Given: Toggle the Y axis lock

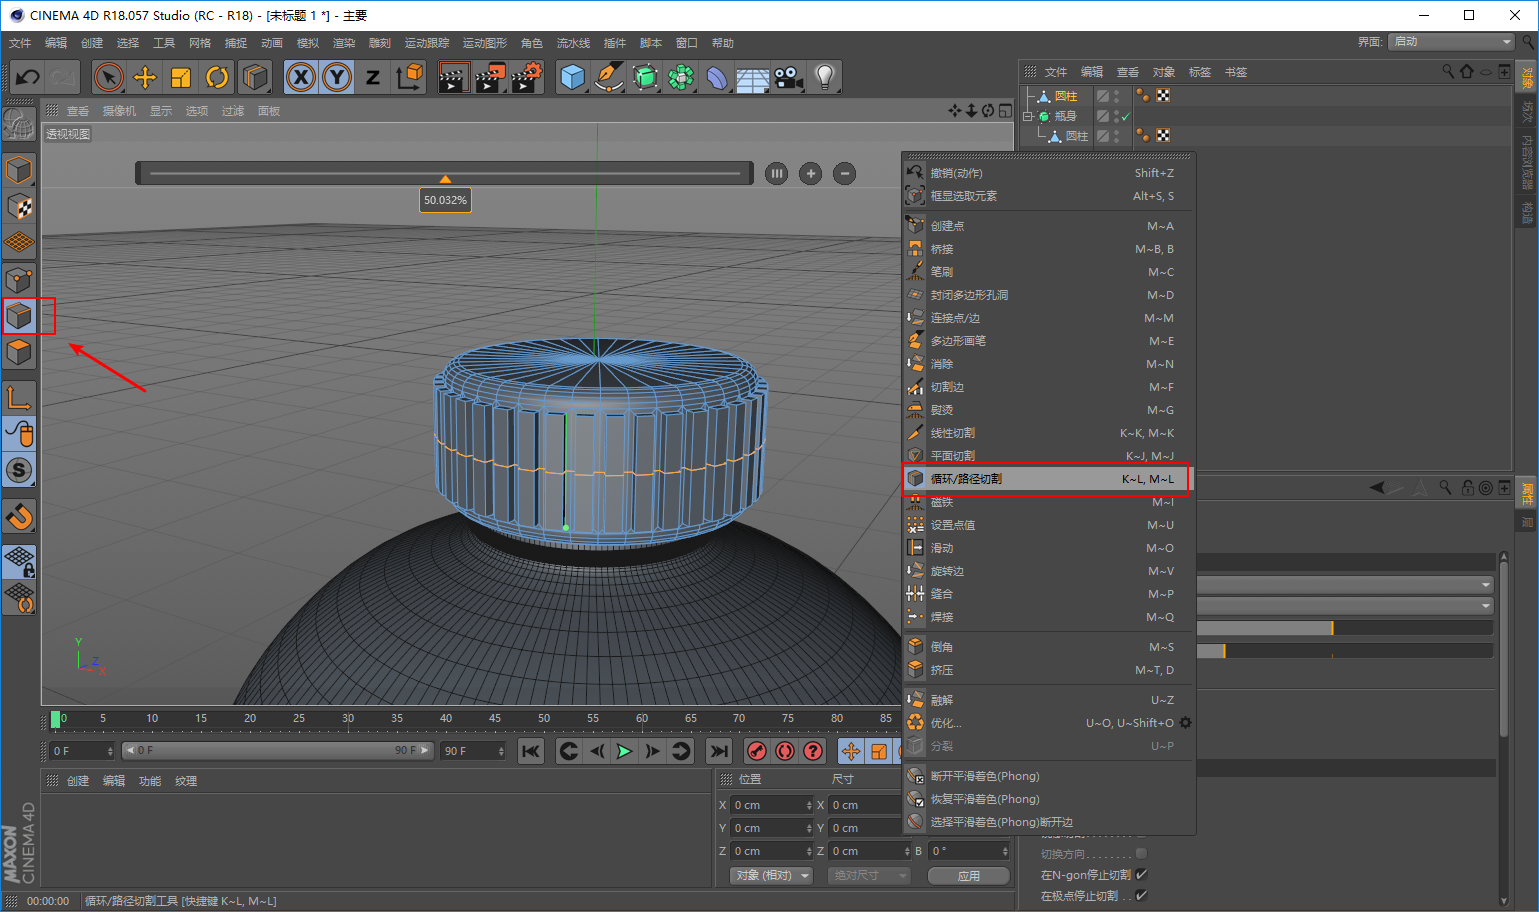Looking at the screenshot, I should click(337, 77).
